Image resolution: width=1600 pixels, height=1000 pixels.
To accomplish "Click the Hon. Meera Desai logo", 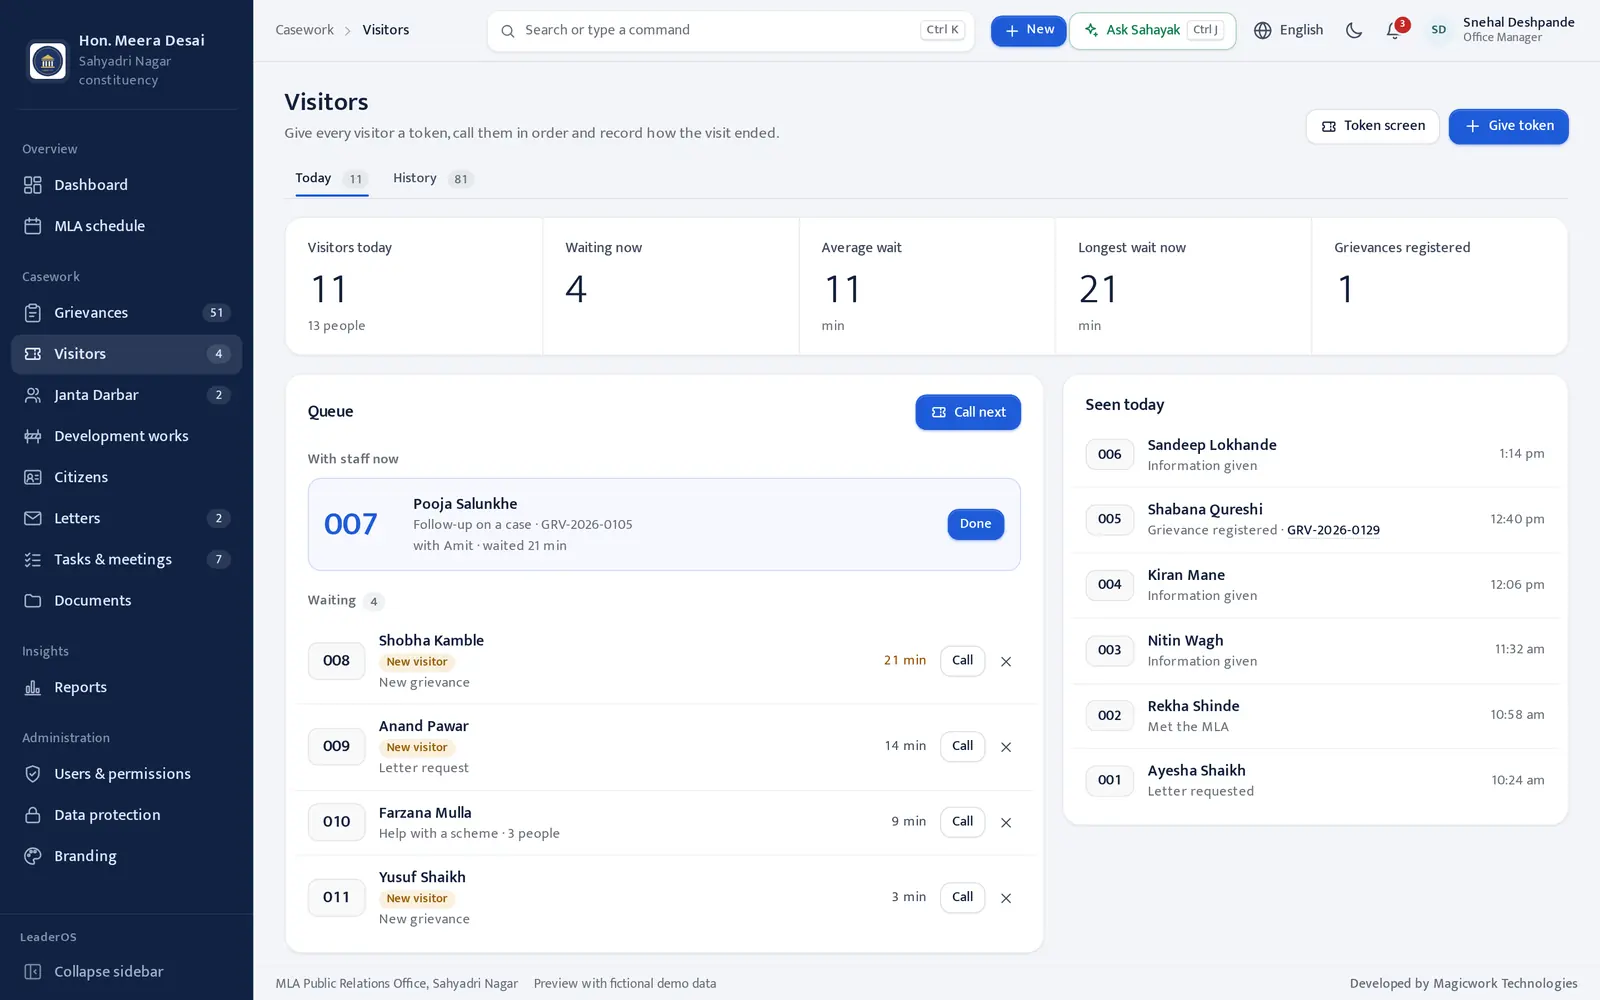I will 47,61.
